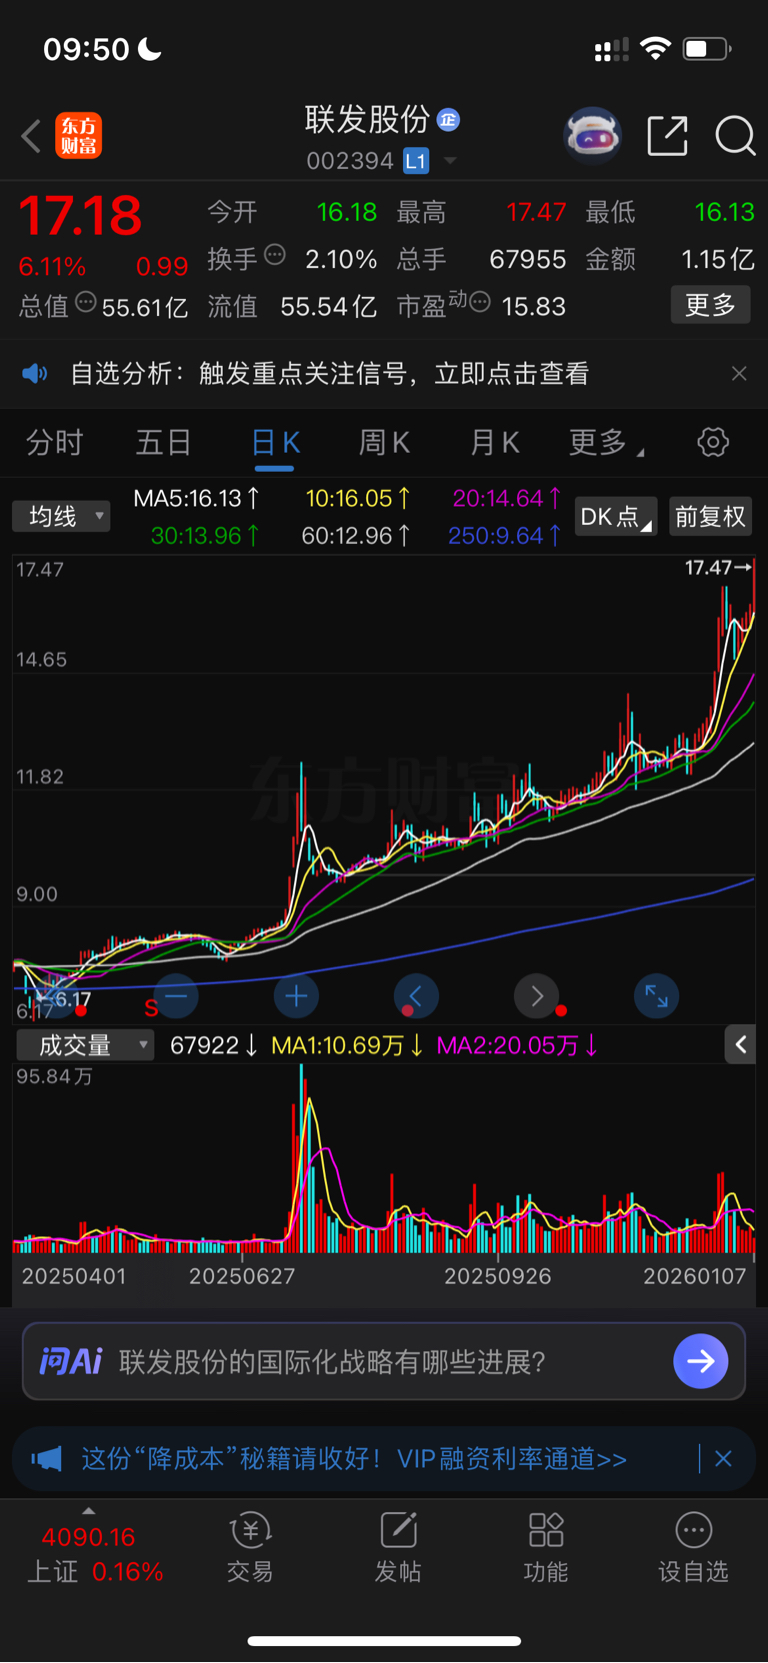Open the VIP融资利率通道 promotion link
This screenshot has width=768, height=1663.
point(354,1459)
